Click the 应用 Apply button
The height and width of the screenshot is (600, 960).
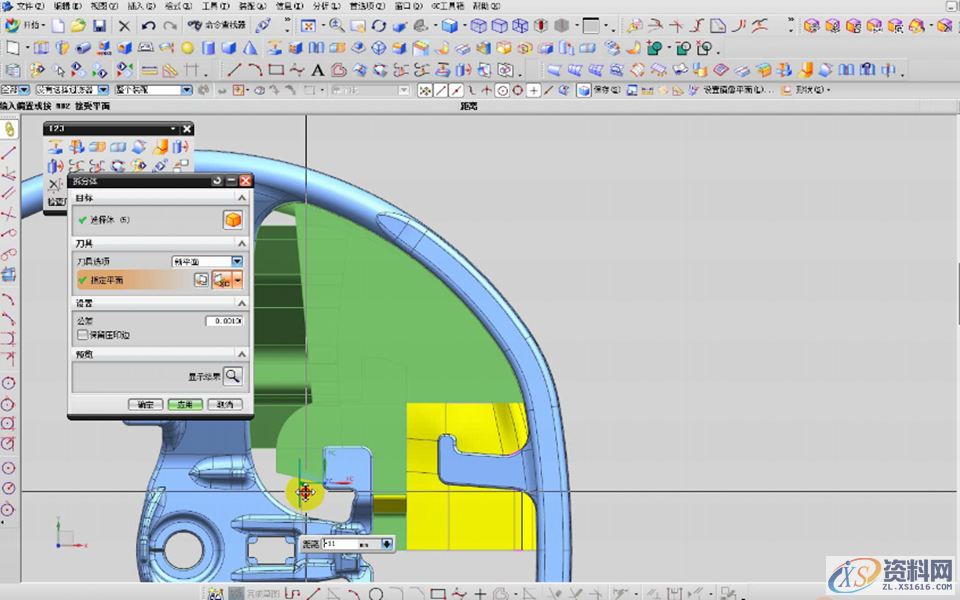pyautogui.click(x=184, y=405)
